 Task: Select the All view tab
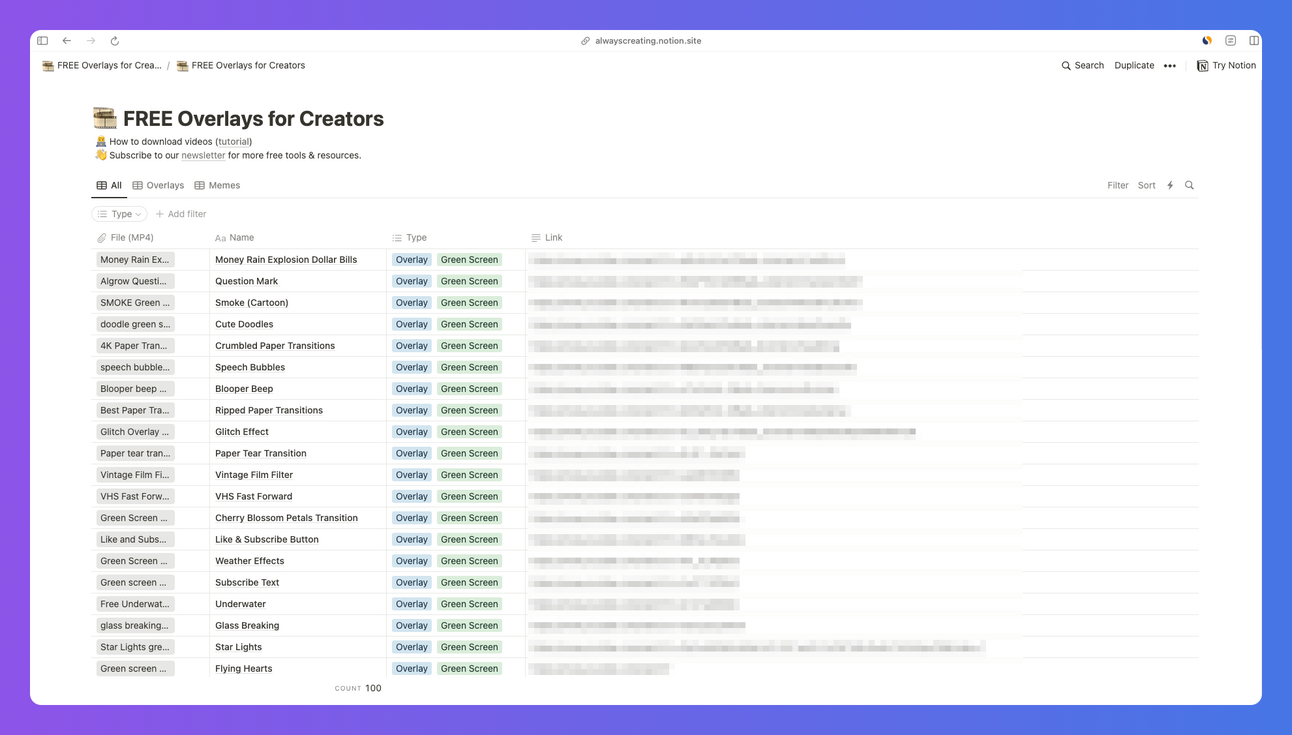(x=109, y=185)
